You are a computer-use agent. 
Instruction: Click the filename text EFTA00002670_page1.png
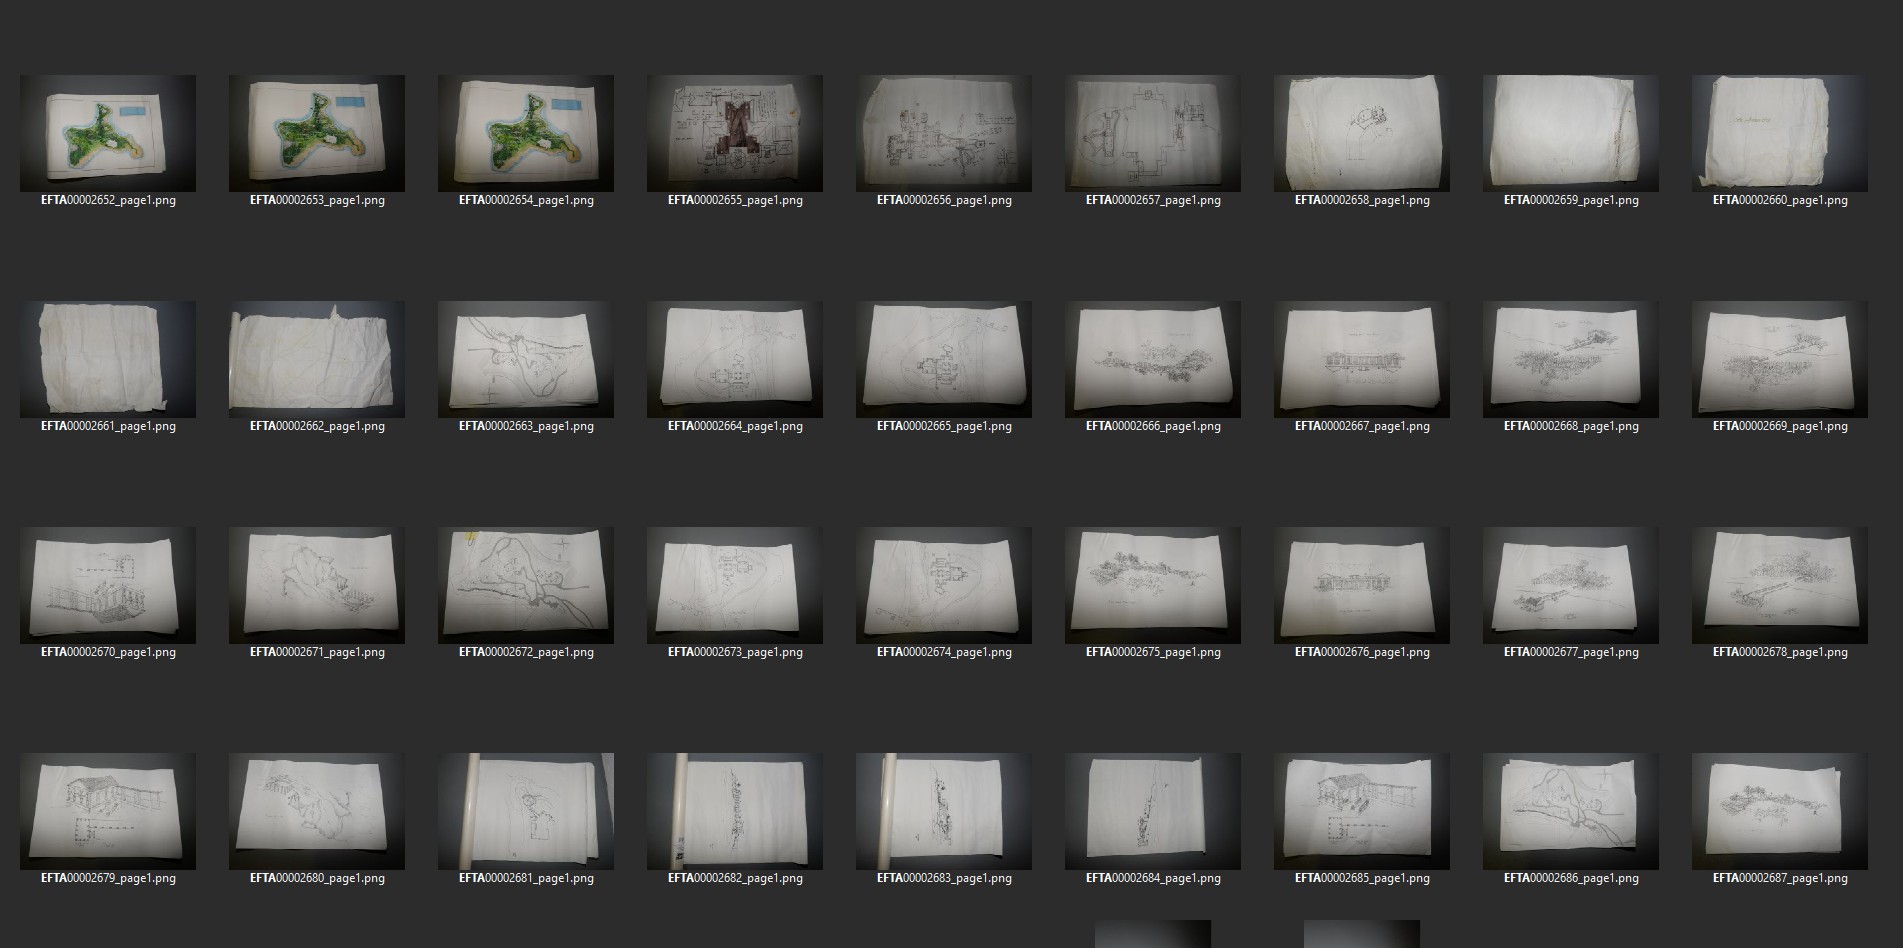point(108,652)
